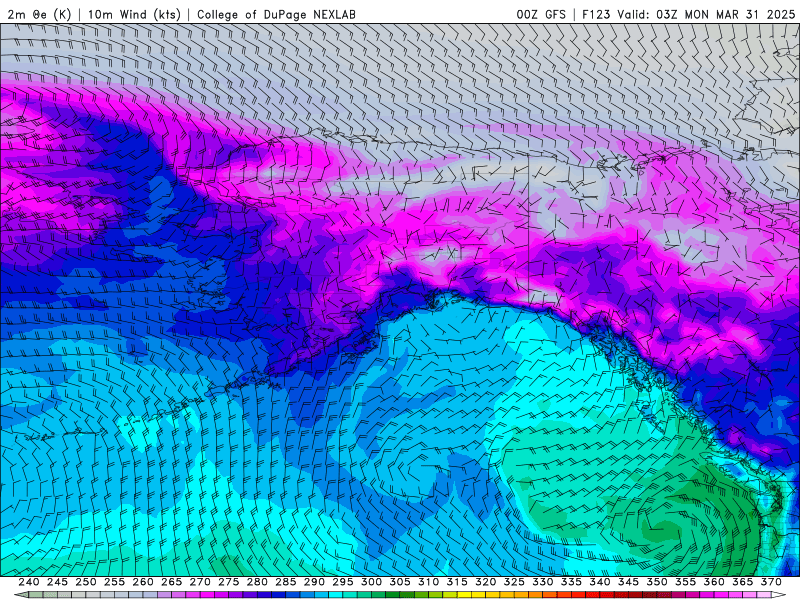Click the "2m θe (K)" title text
The height and width of the screenshot is (600, 800).
click(39, 14)
